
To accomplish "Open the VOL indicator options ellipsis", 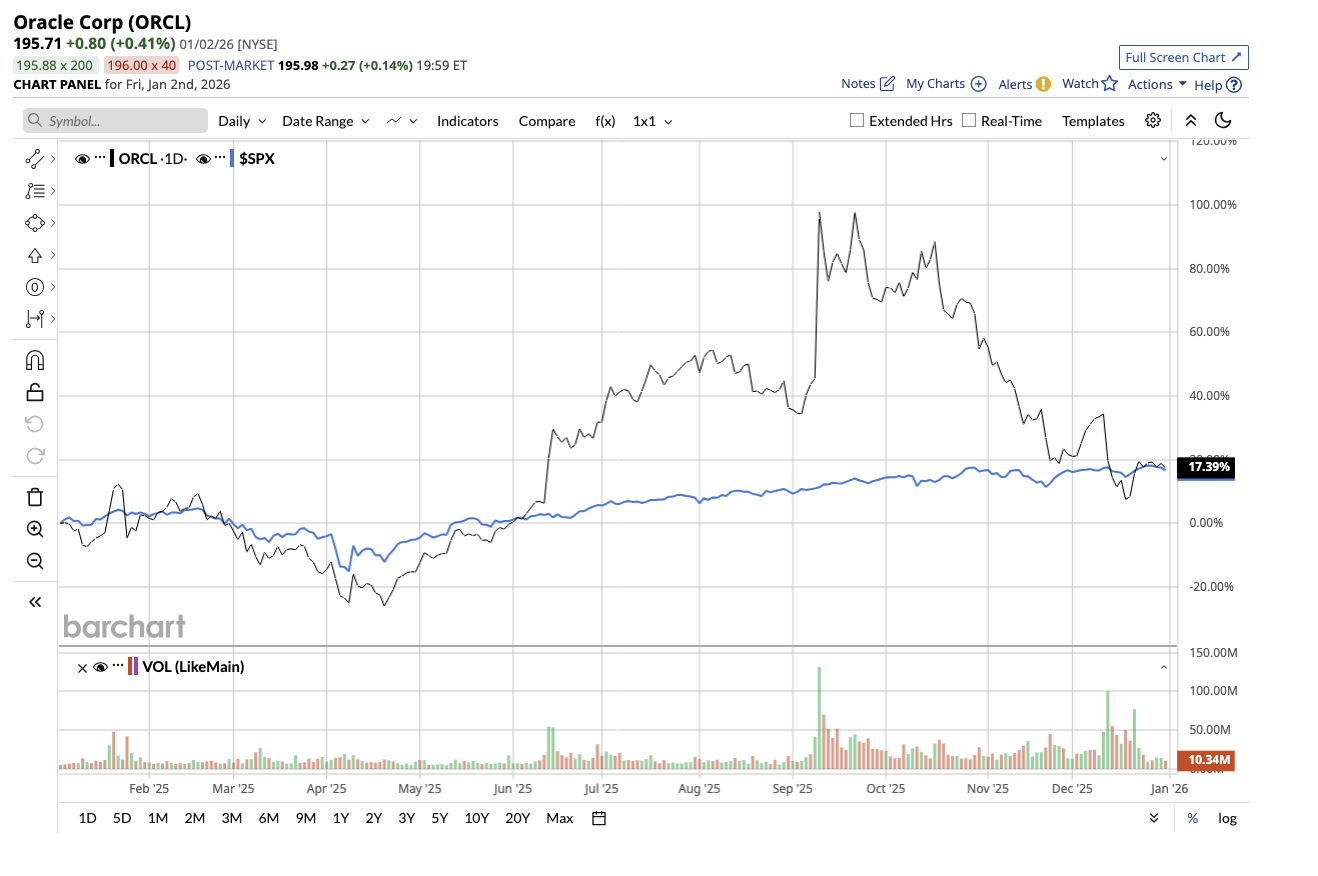I will [x=118, y=667].
